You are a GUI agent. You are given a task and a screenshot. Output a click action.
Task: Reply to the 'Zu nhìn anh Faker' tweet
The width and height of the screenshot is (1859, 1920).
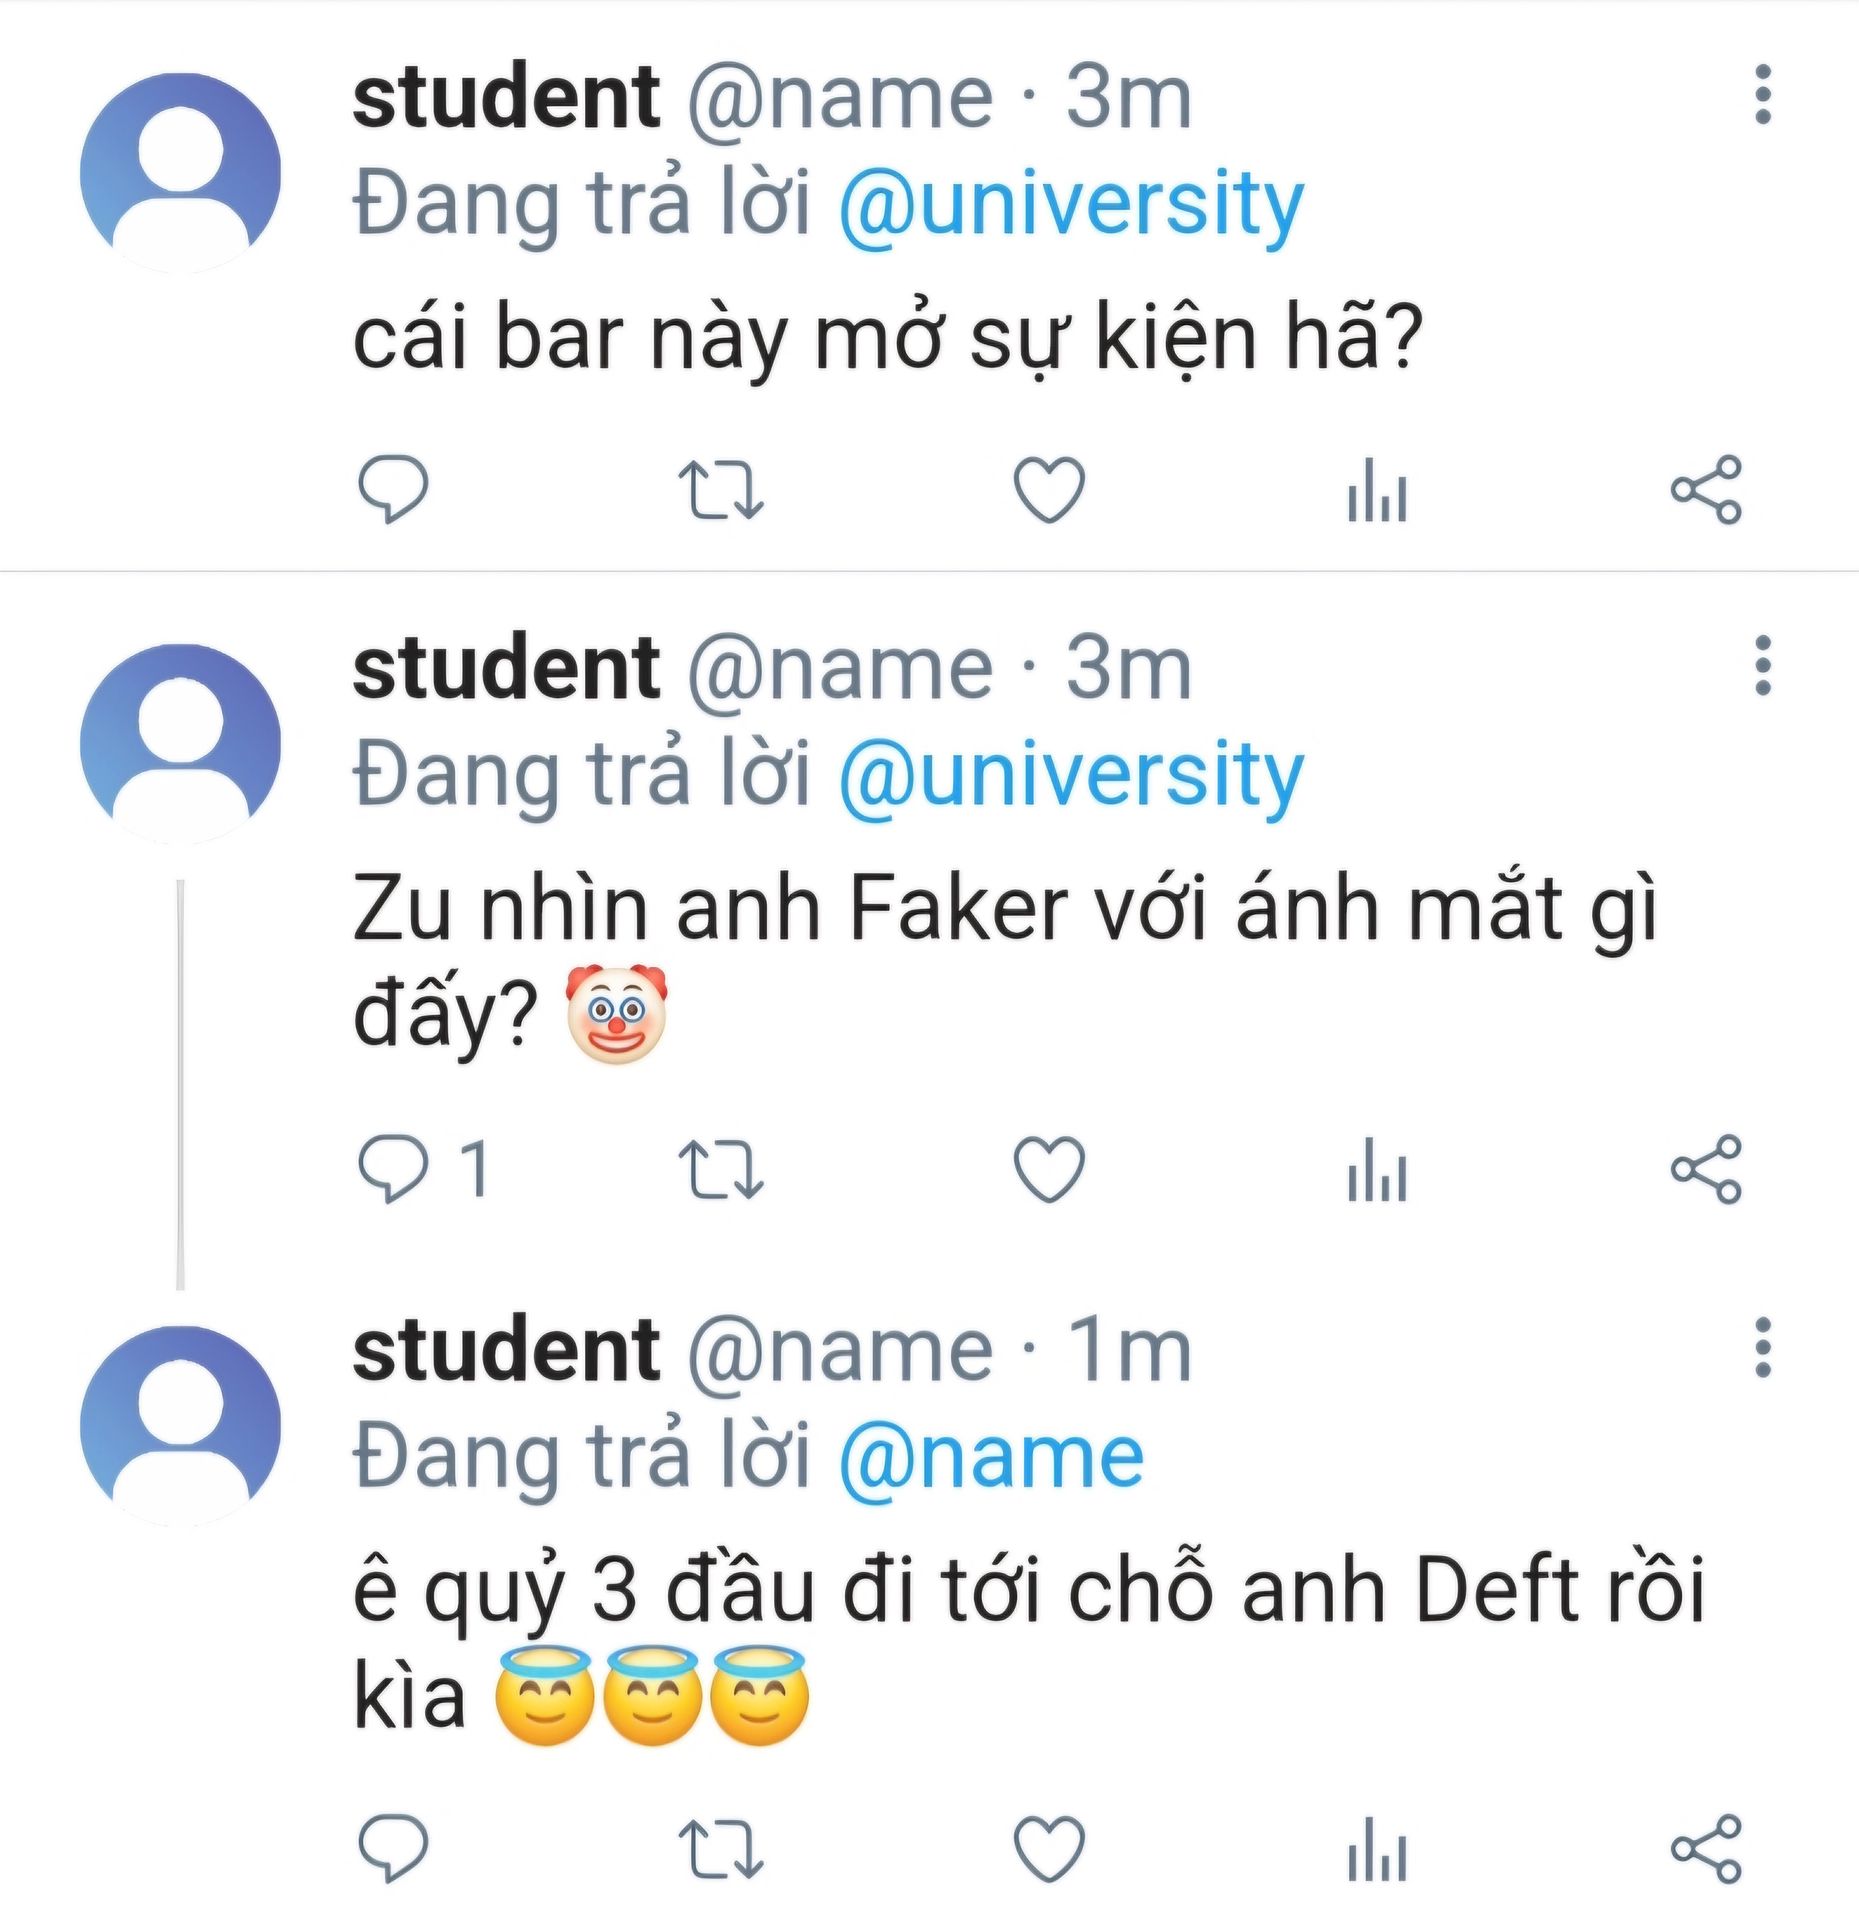(393, 1168)
